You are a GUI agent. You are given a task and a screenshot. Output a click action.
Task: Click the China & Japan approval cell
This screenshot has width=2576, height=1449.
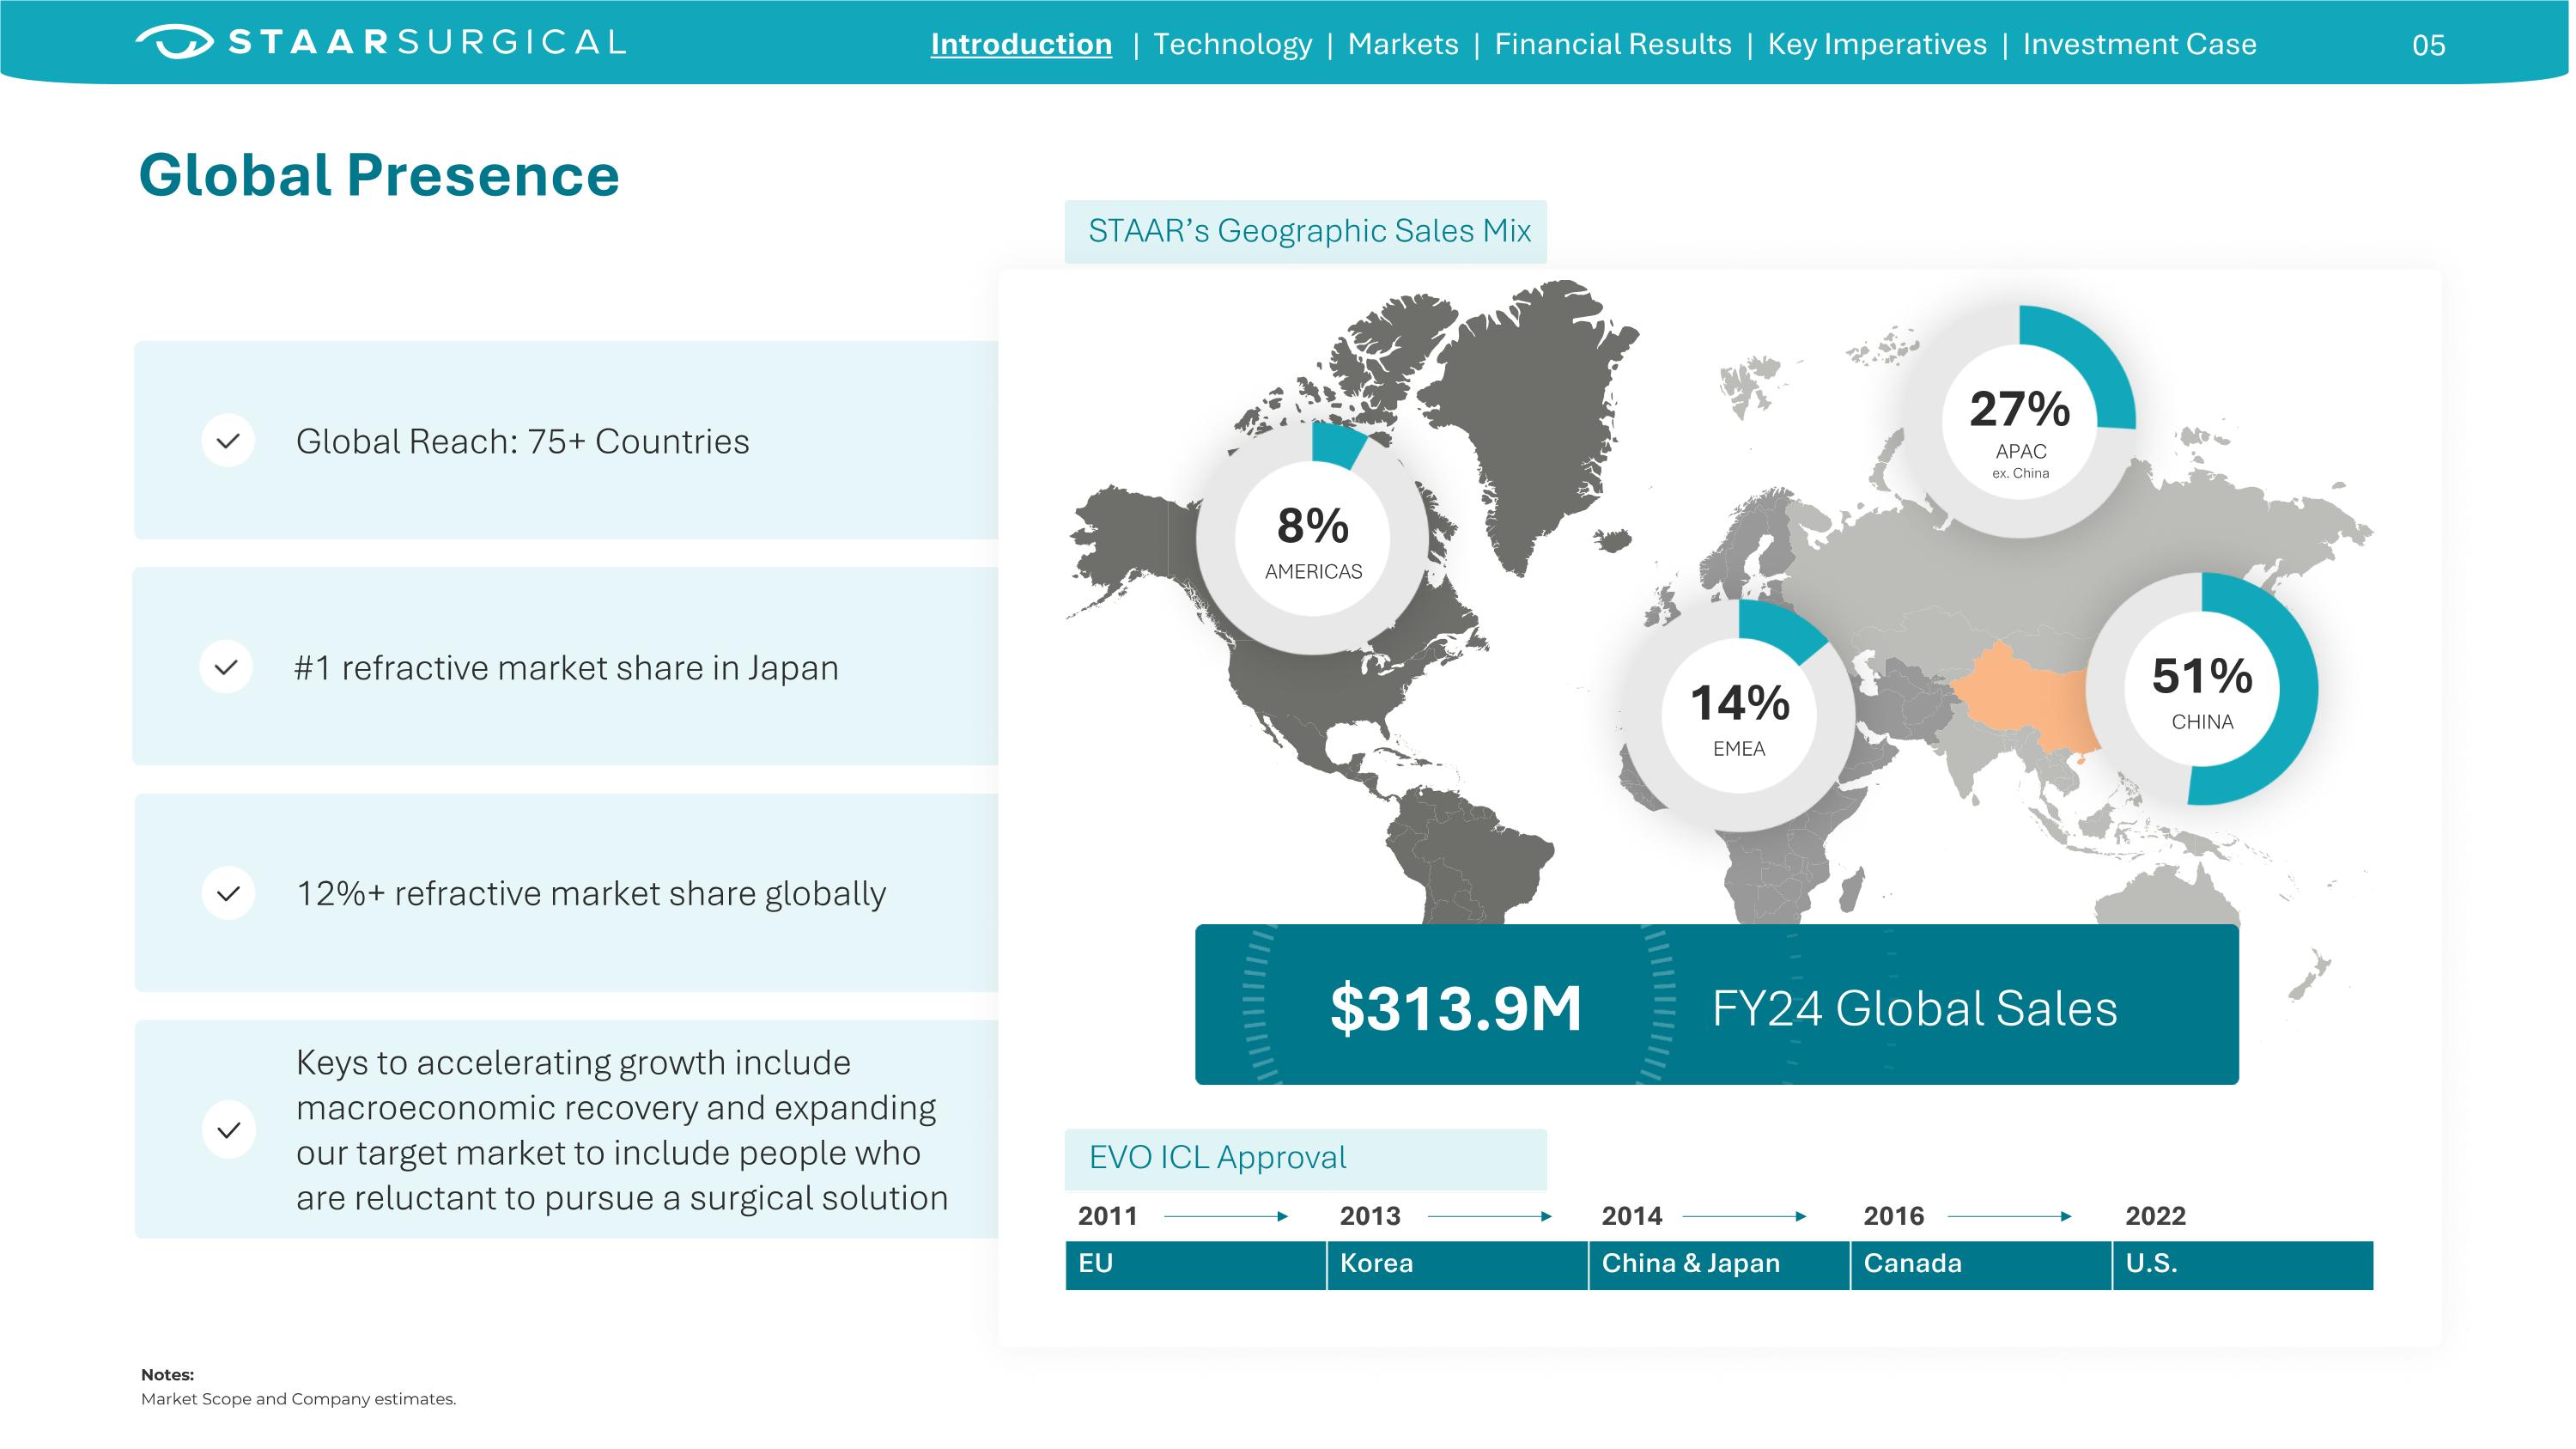1719,1265
